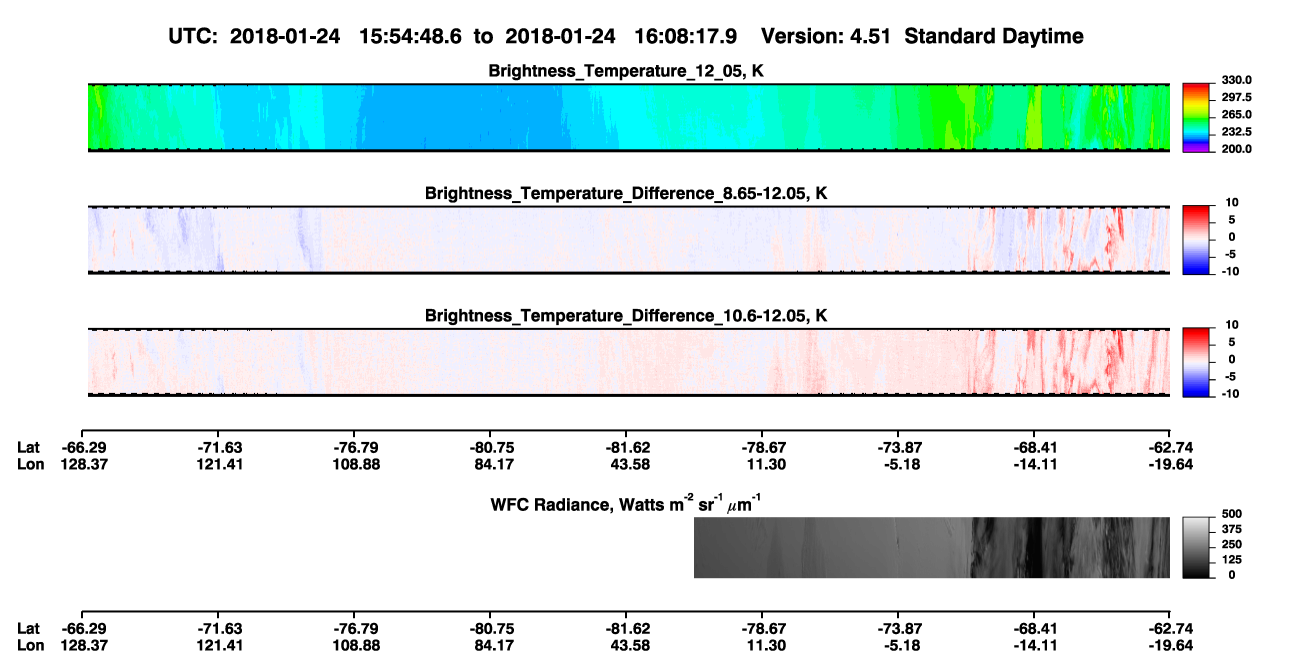1300x667 pixels.
Task: Click upper axis longitude value 43.58
Action: [626, 464]
